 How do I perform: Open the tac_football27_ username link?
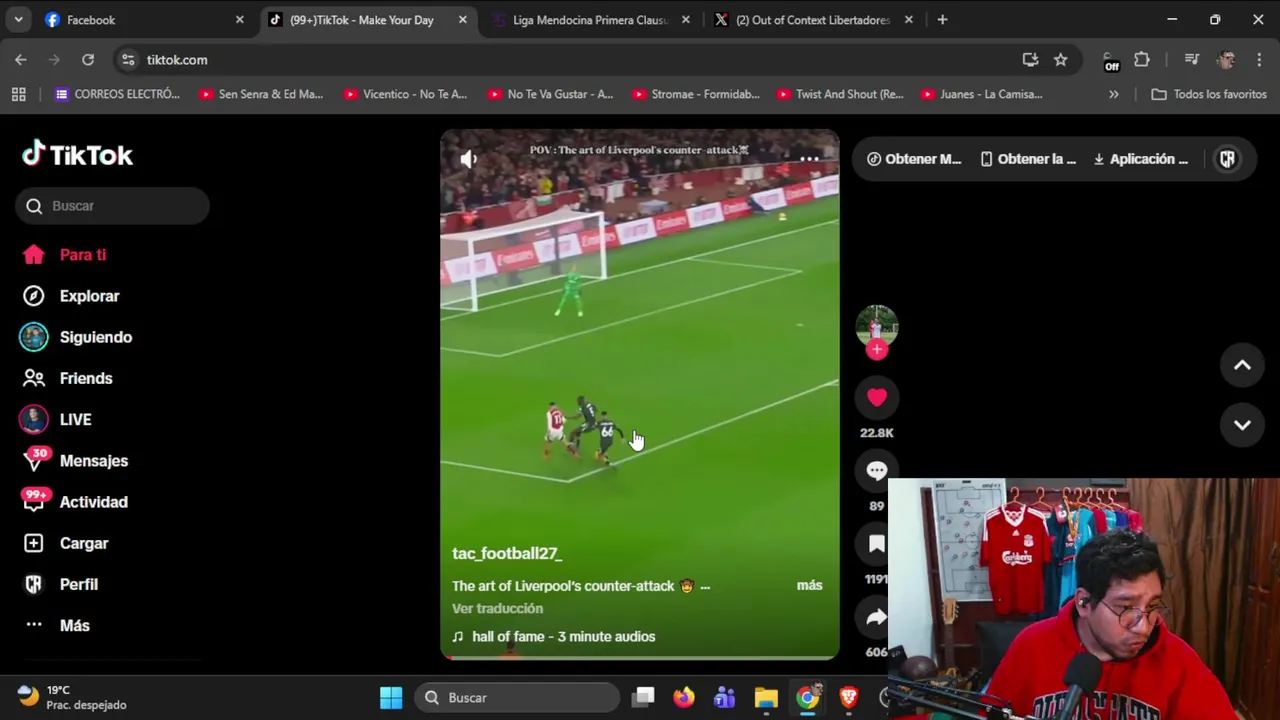tap(507, 553)
